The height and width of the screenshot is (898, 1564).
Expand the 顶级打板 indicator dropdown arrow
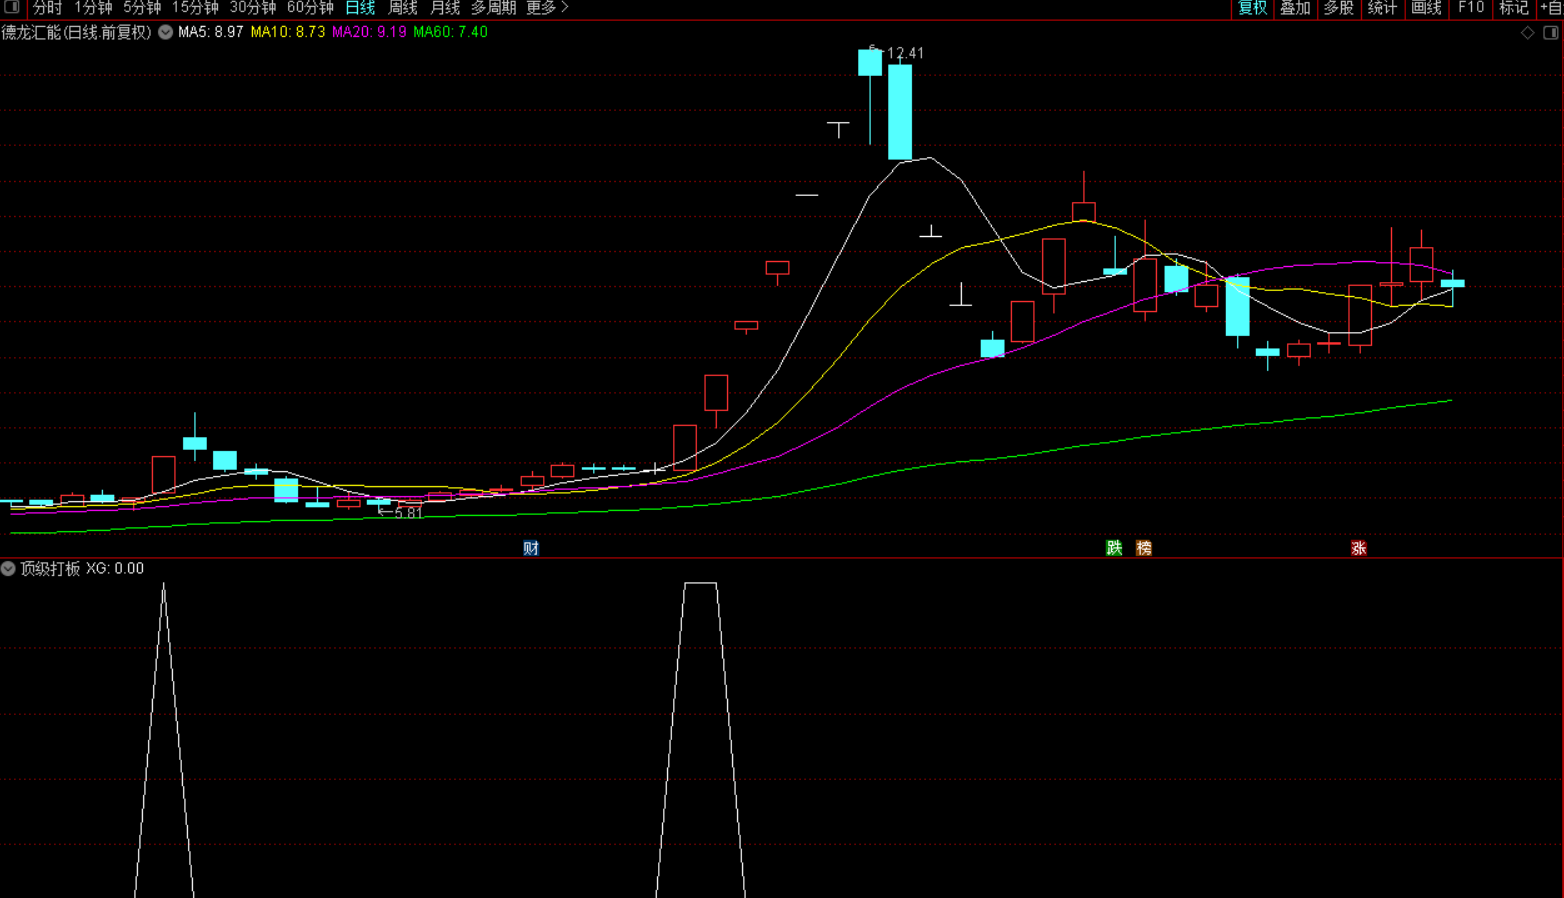(x=8, y=568)
